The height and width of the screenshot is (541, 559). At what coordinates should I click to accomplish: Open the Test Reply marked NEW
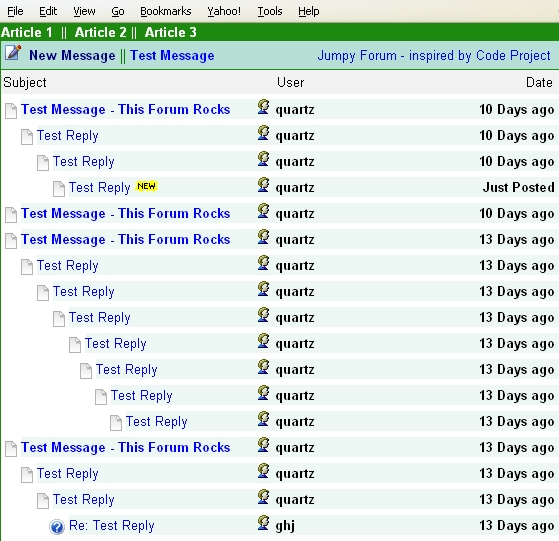click(99, 187)
